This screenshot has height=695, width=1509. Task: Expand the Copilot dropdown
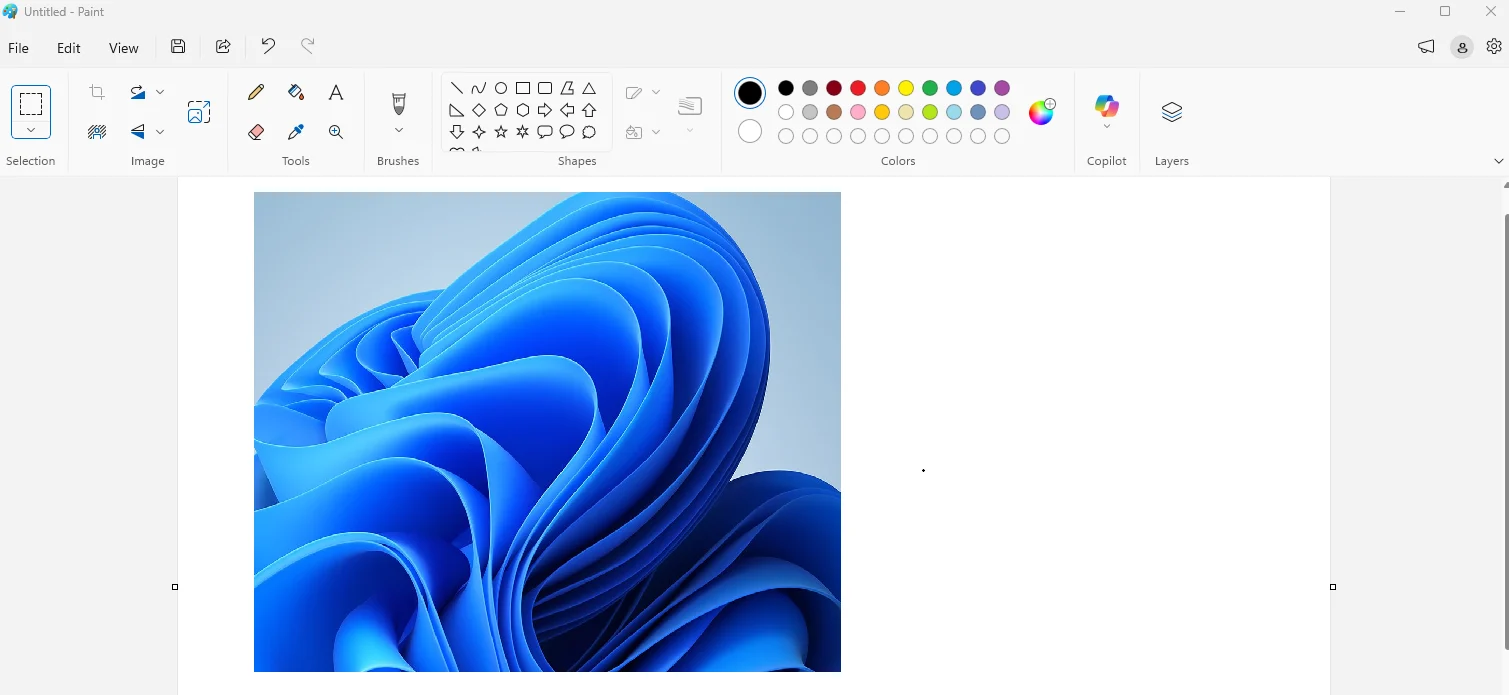tap(1106, 127)
